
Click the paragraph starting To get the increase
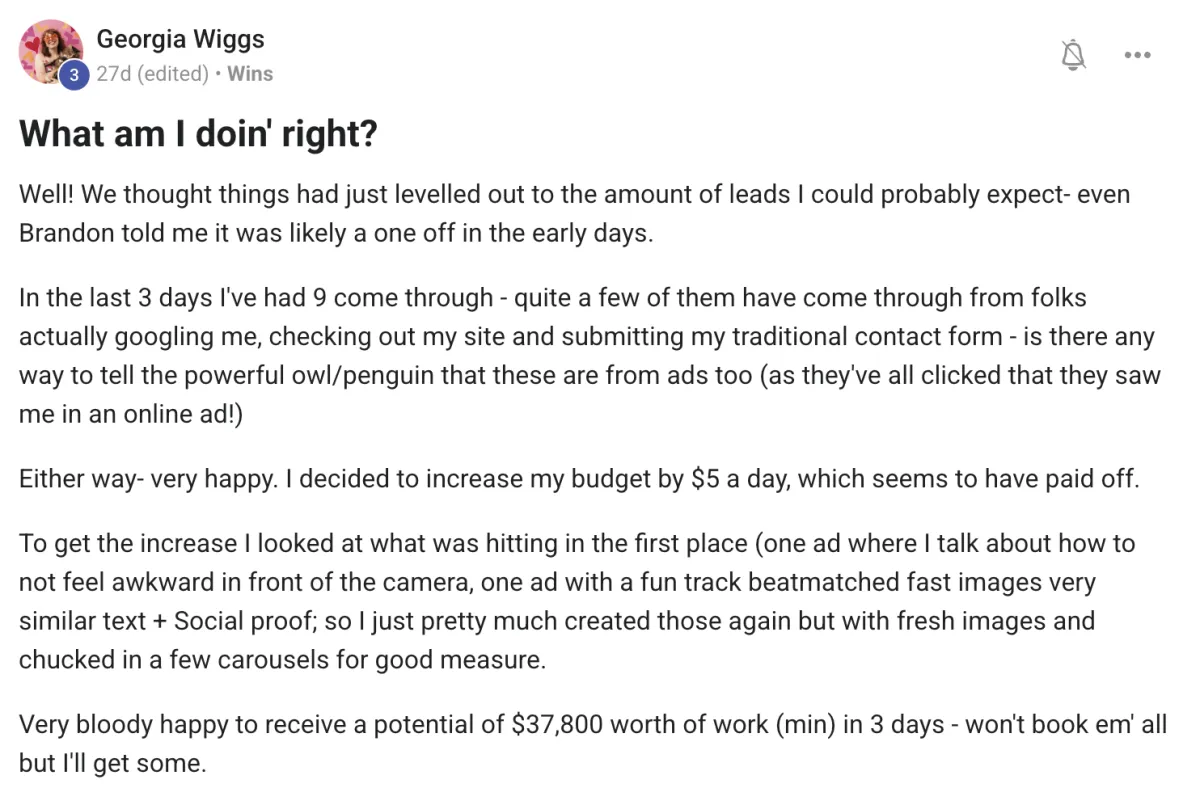[577, 601]
